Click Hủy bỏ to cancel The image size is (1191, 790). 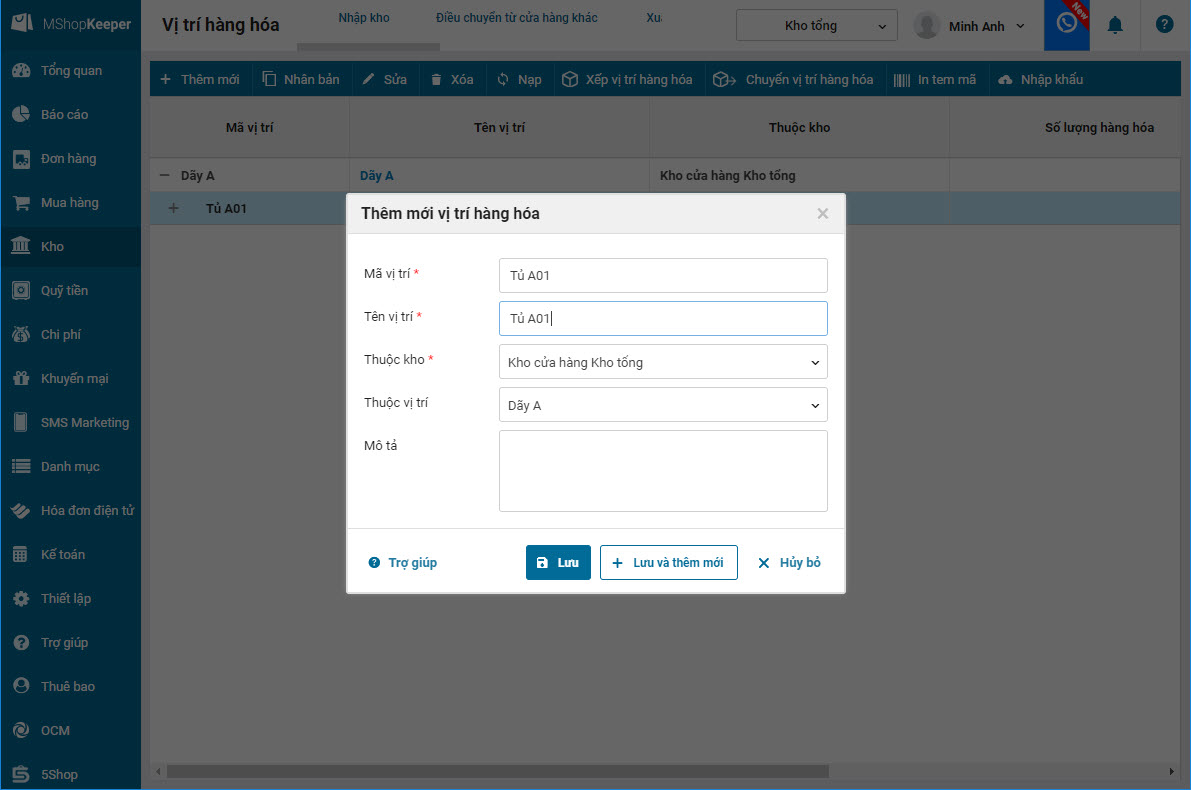coord(789,563)
